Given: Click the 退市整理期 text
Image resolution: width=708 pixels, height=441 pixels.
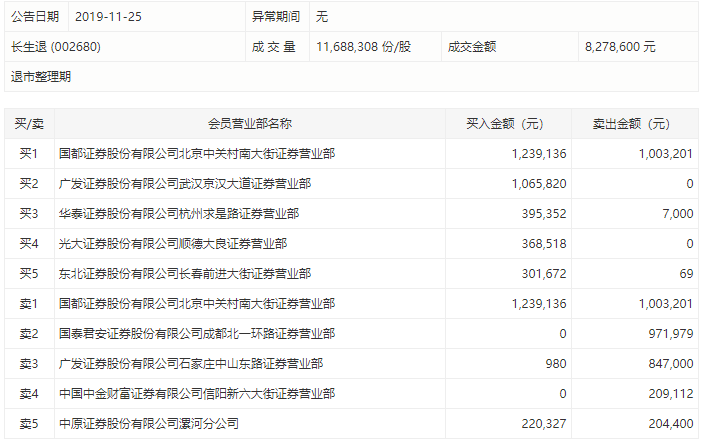Looking at the screenshot, I should point(41,77).
